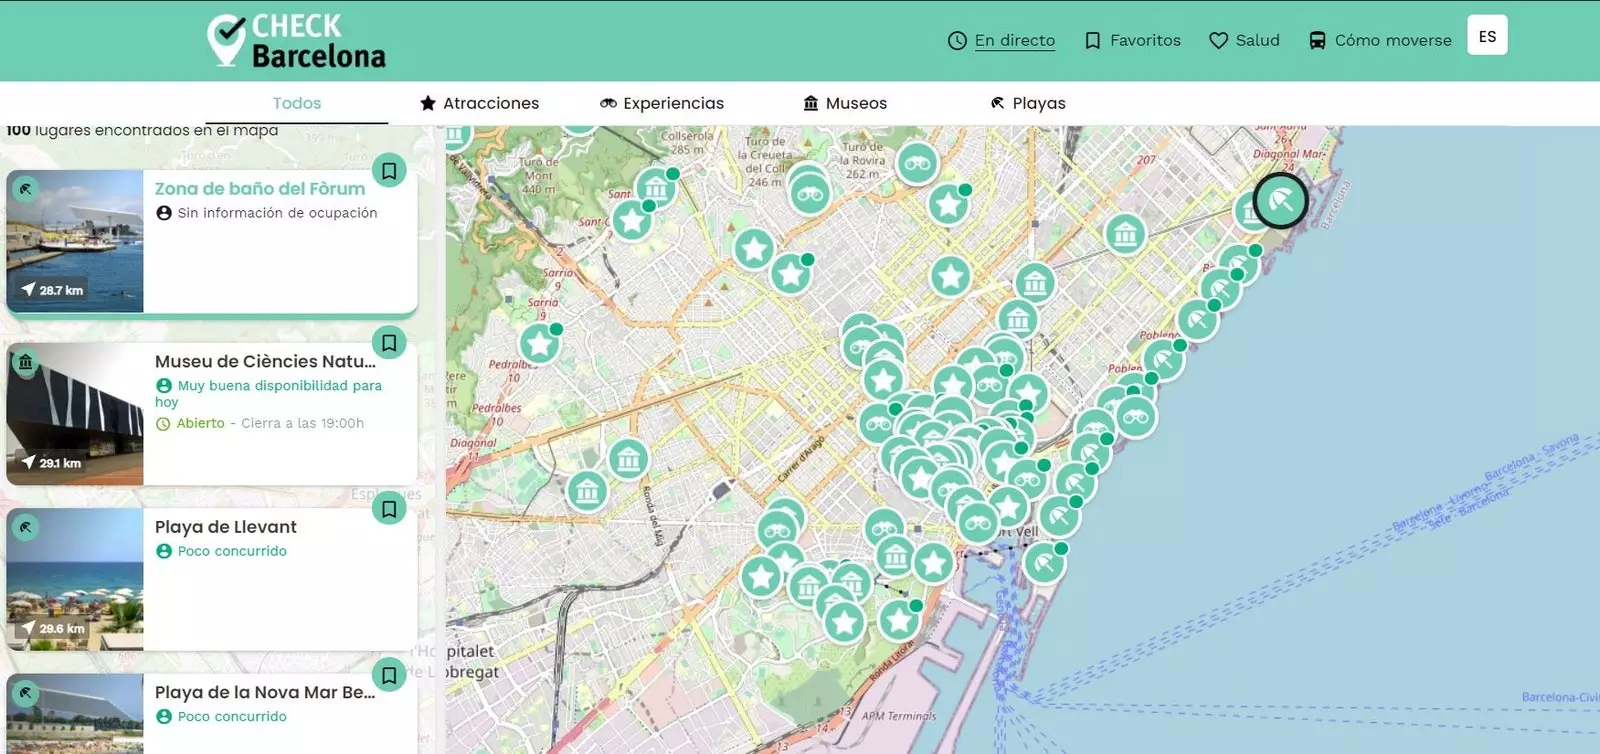Select 'Poco concurrido' under Playa de Llevant
This screenshot has width=1600, height=754.
tap(222, 551)
